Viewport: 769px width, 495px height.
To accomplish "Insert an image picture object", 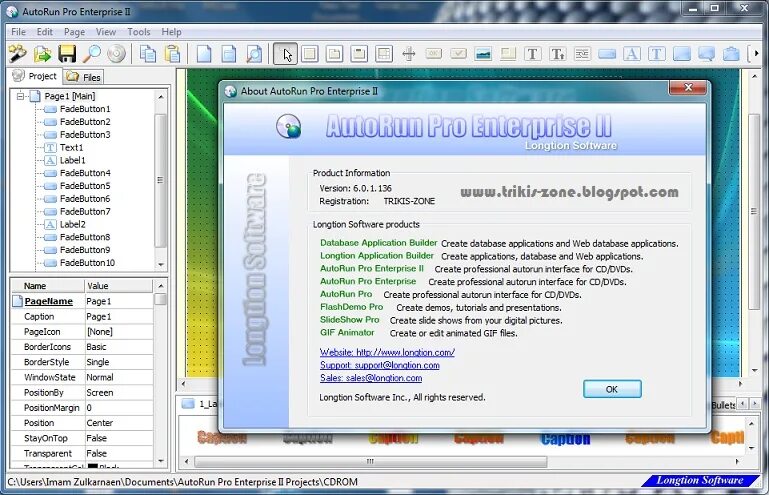I will tap(483, 53).
